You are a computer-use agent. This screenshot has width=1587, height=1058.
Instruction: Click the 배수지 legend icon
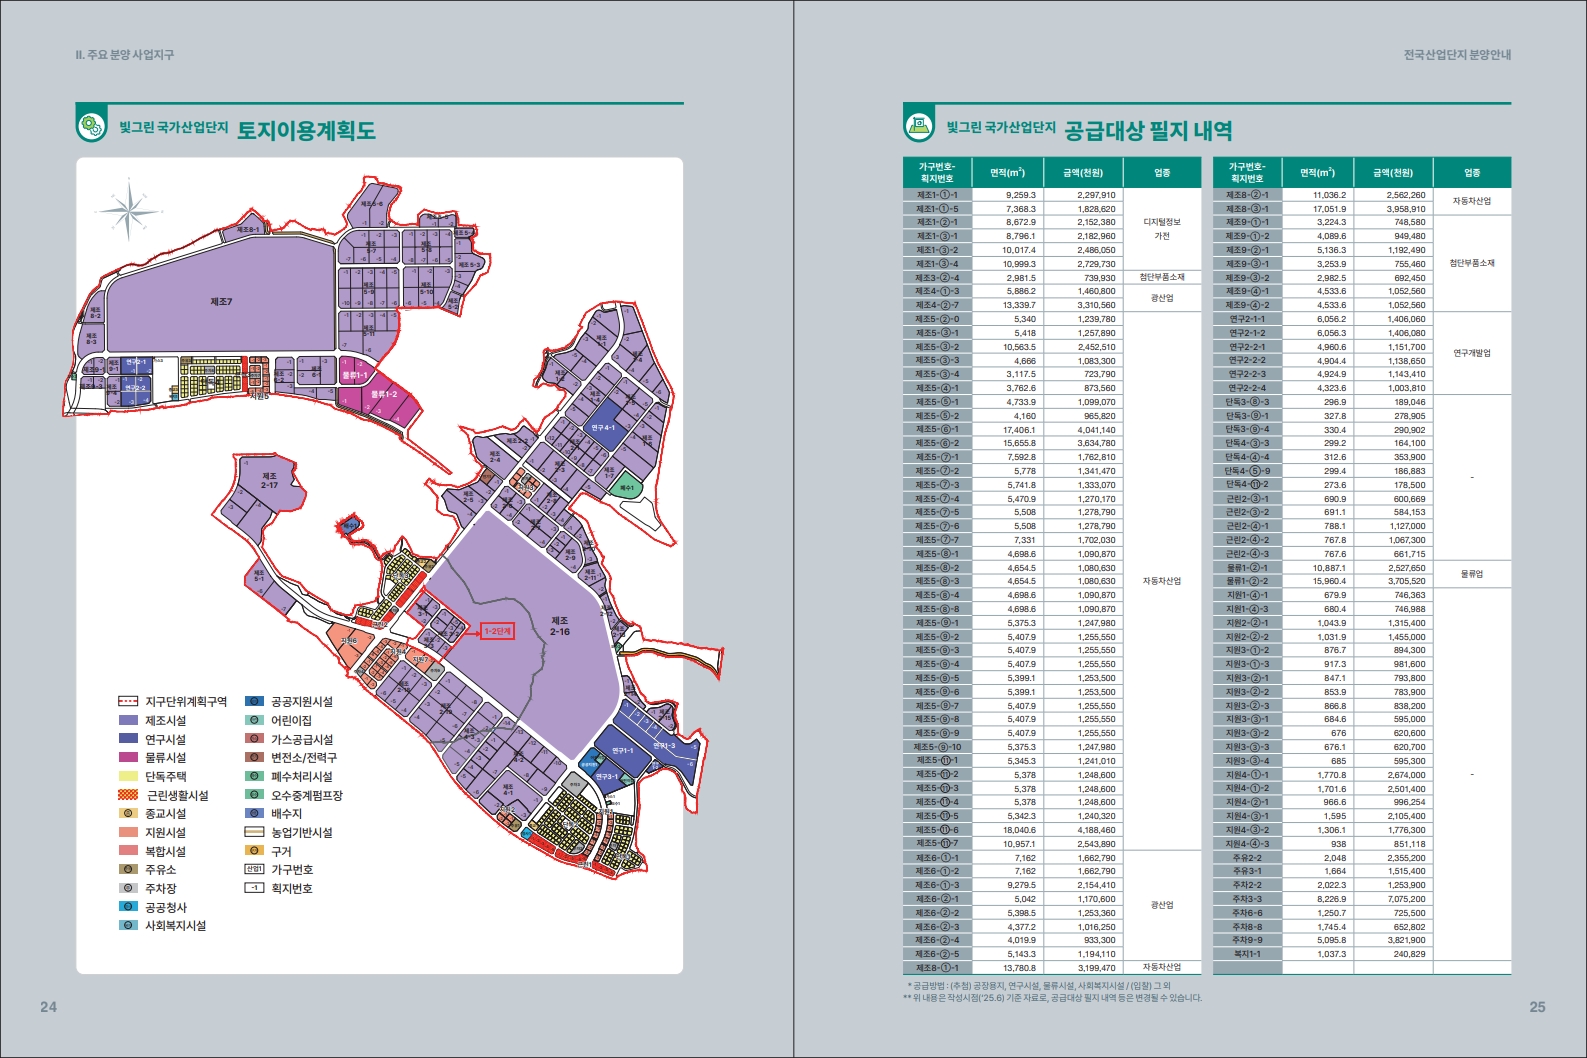coord(254,814)
